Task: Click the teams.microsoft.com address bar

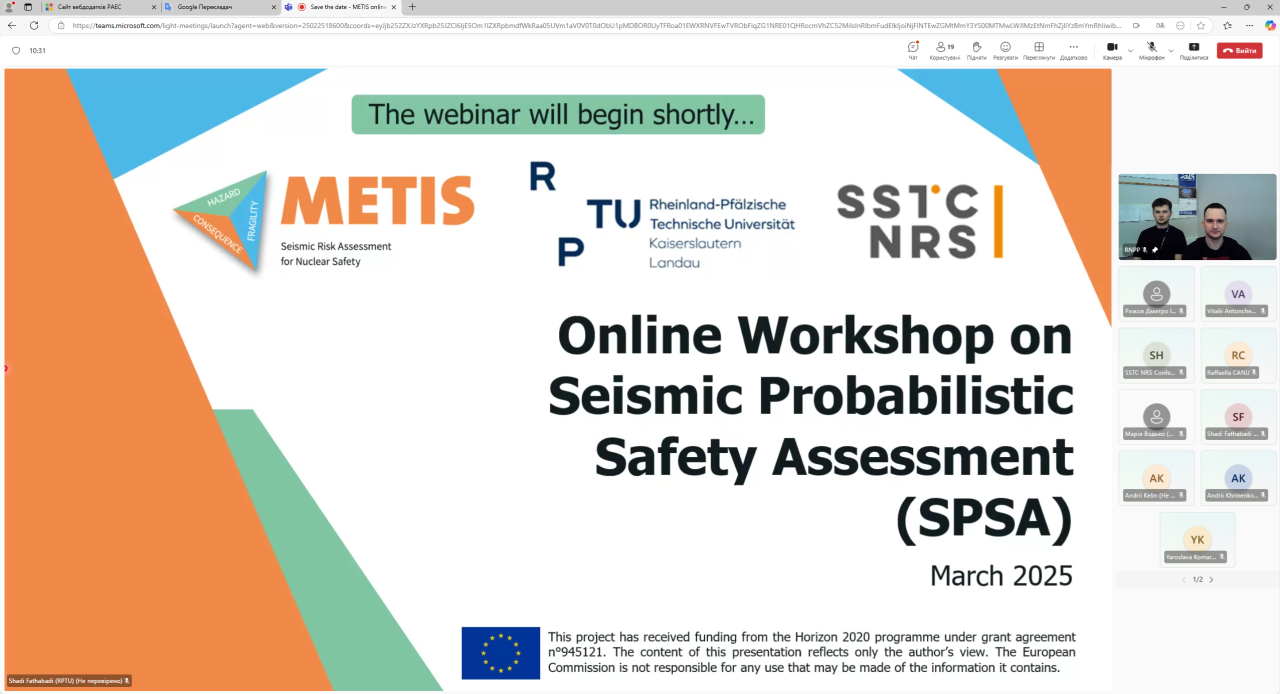Action: point(595,25)
